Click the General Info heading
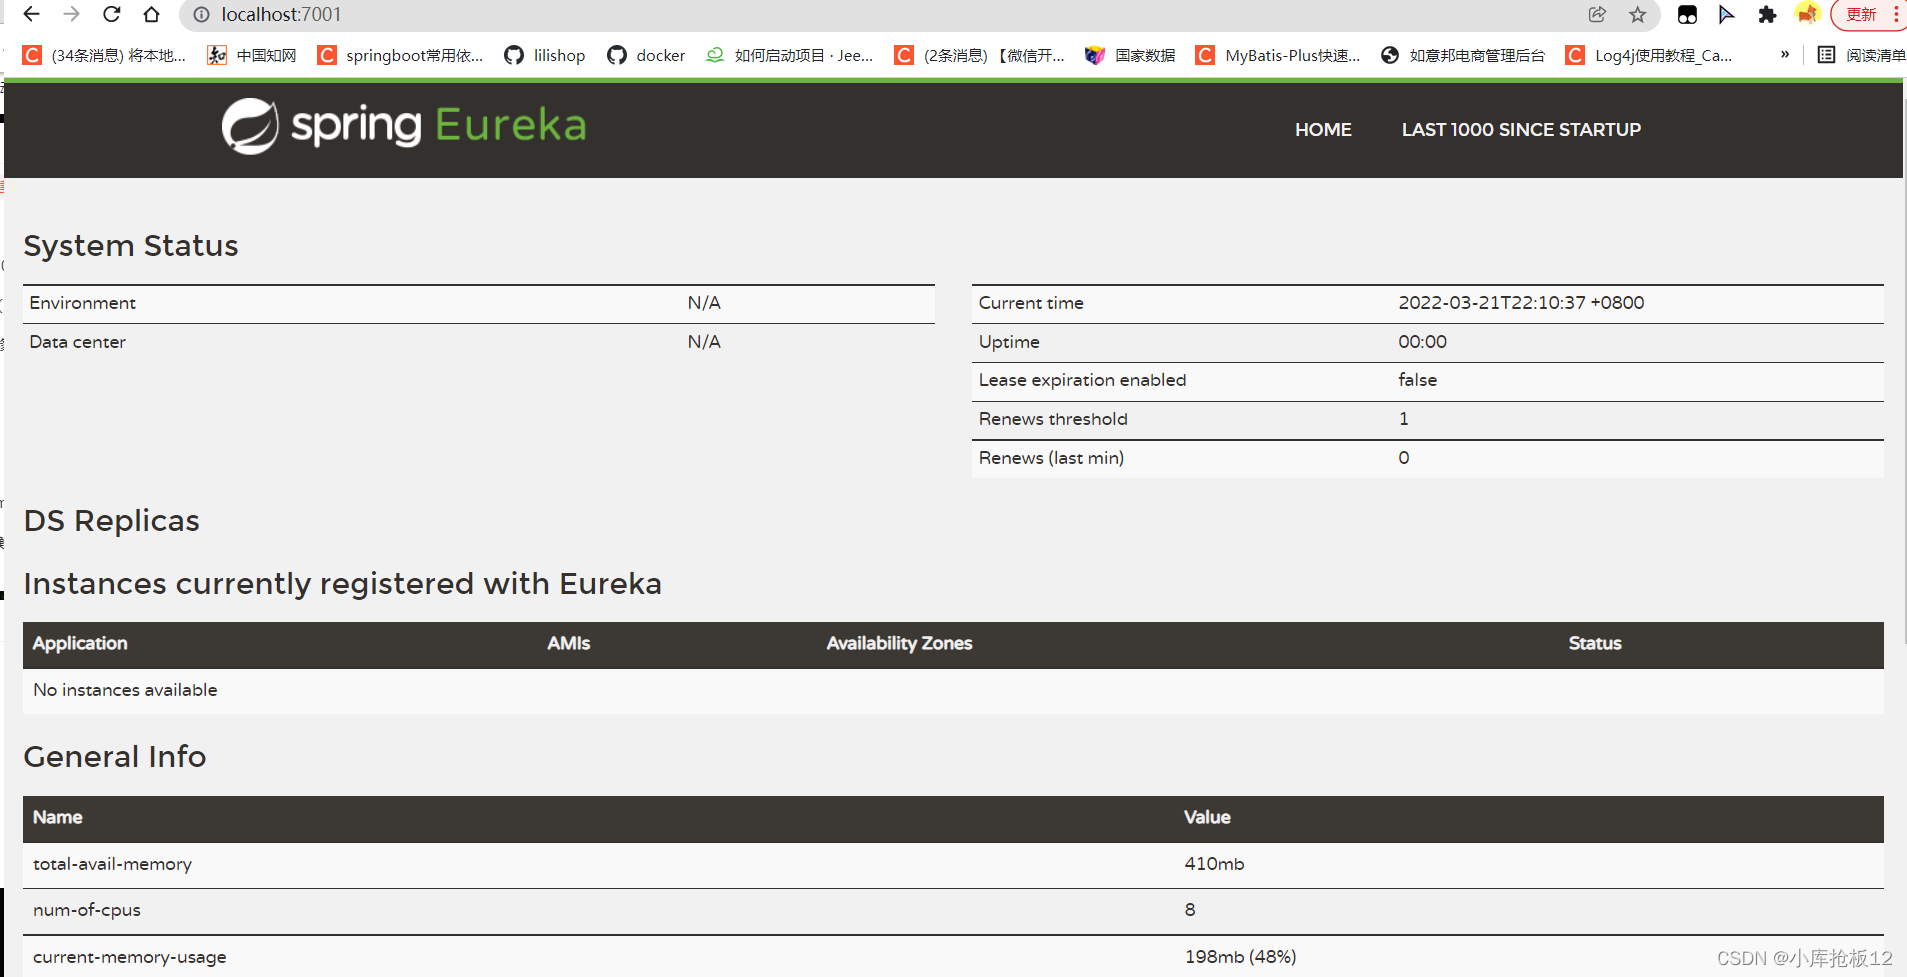The width and height of the screenshot is (1907, 977). 115,757
